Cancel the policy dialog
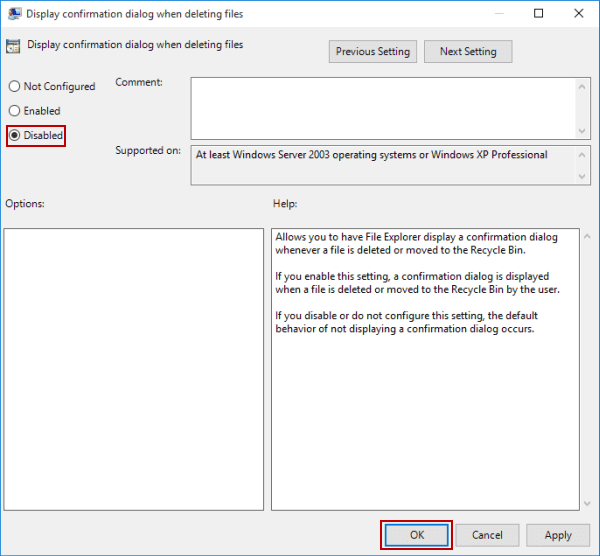This screenshot has height=556, width=600. (487, 535)
